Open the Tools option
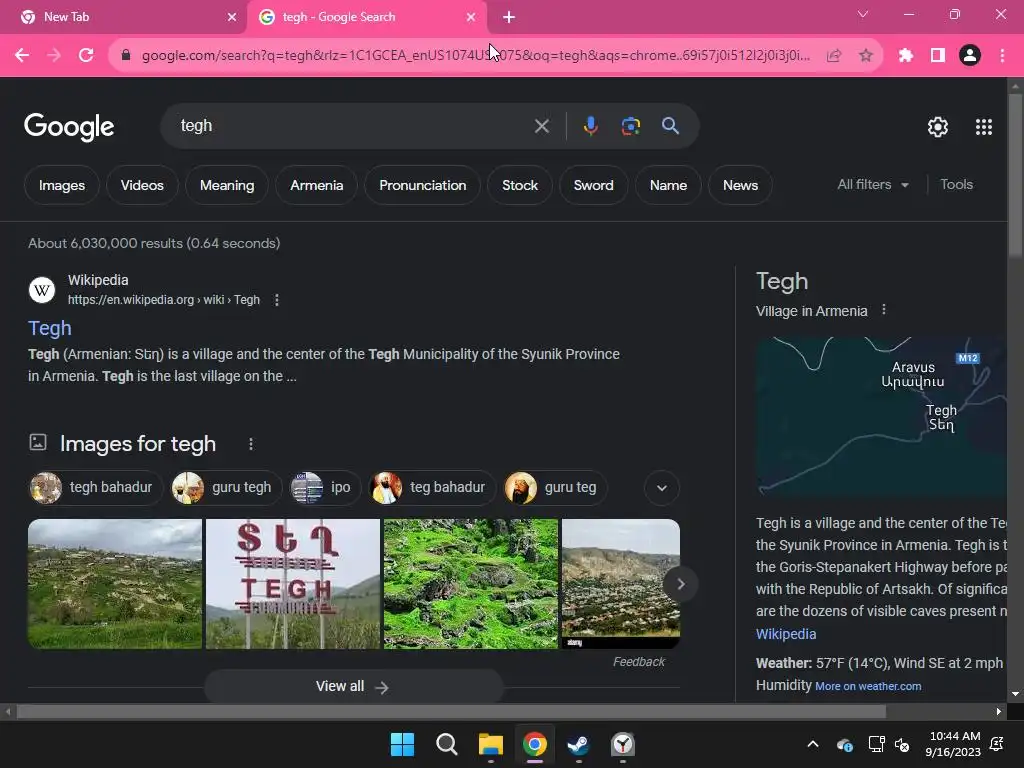This screenshot has height=768, width=1024. click(956, 185)
